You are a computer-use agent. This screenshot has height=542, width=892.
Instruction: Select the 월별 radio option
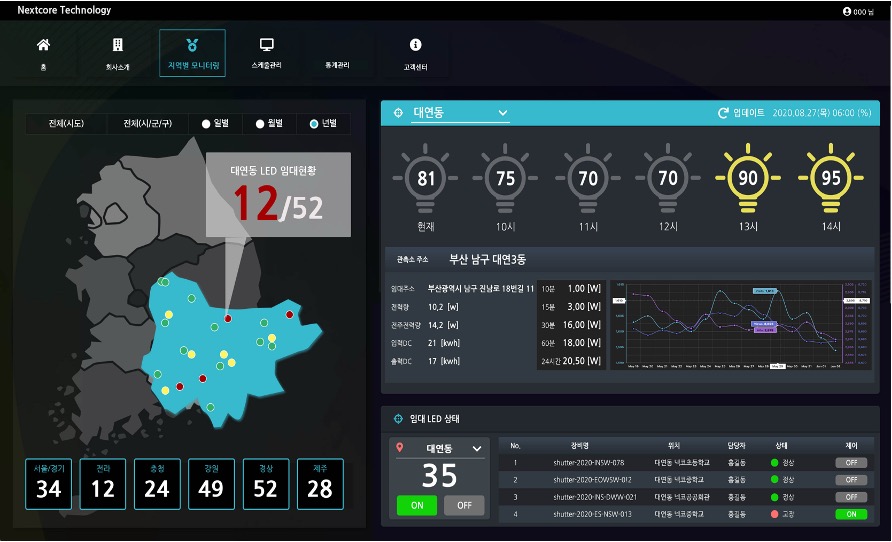[260, 124]
